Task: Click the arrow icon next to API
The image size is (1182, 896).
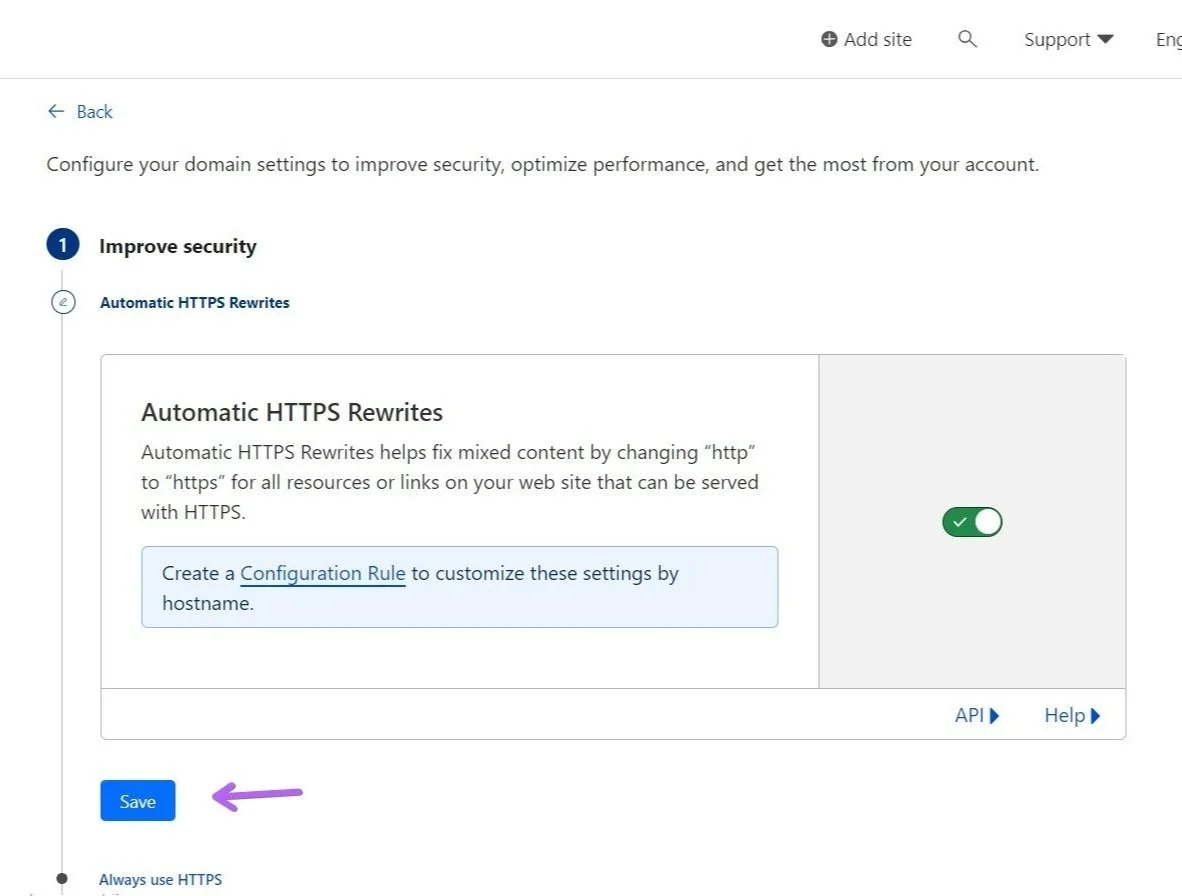Action: point(993,715)
